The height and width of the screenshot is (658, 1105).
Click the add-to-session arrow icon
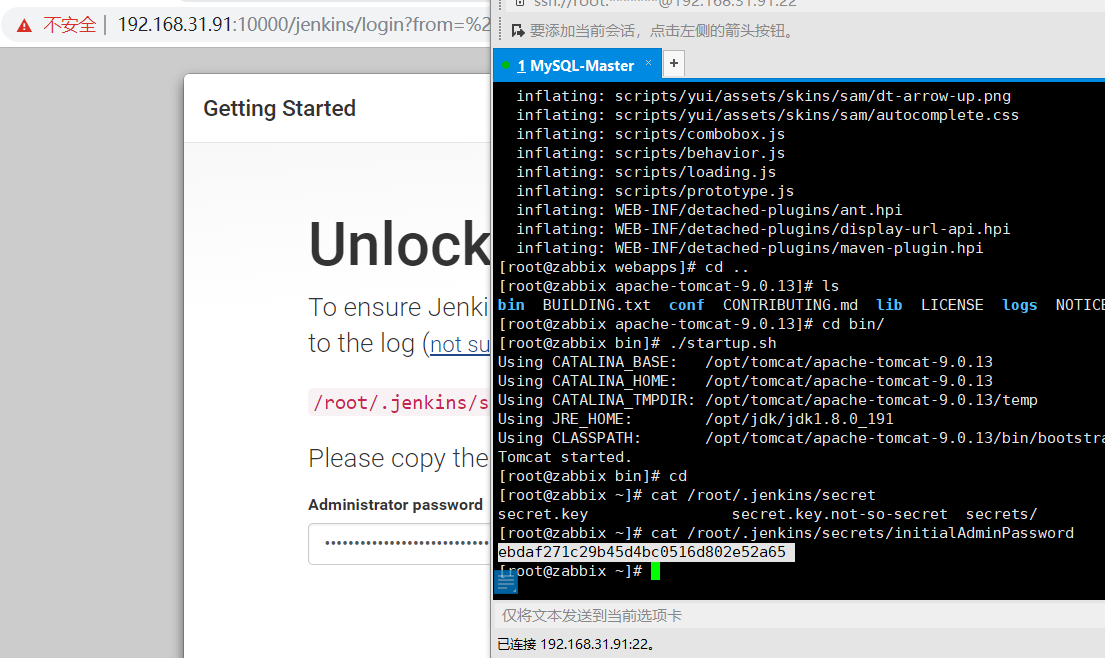[x=518, y=31]
